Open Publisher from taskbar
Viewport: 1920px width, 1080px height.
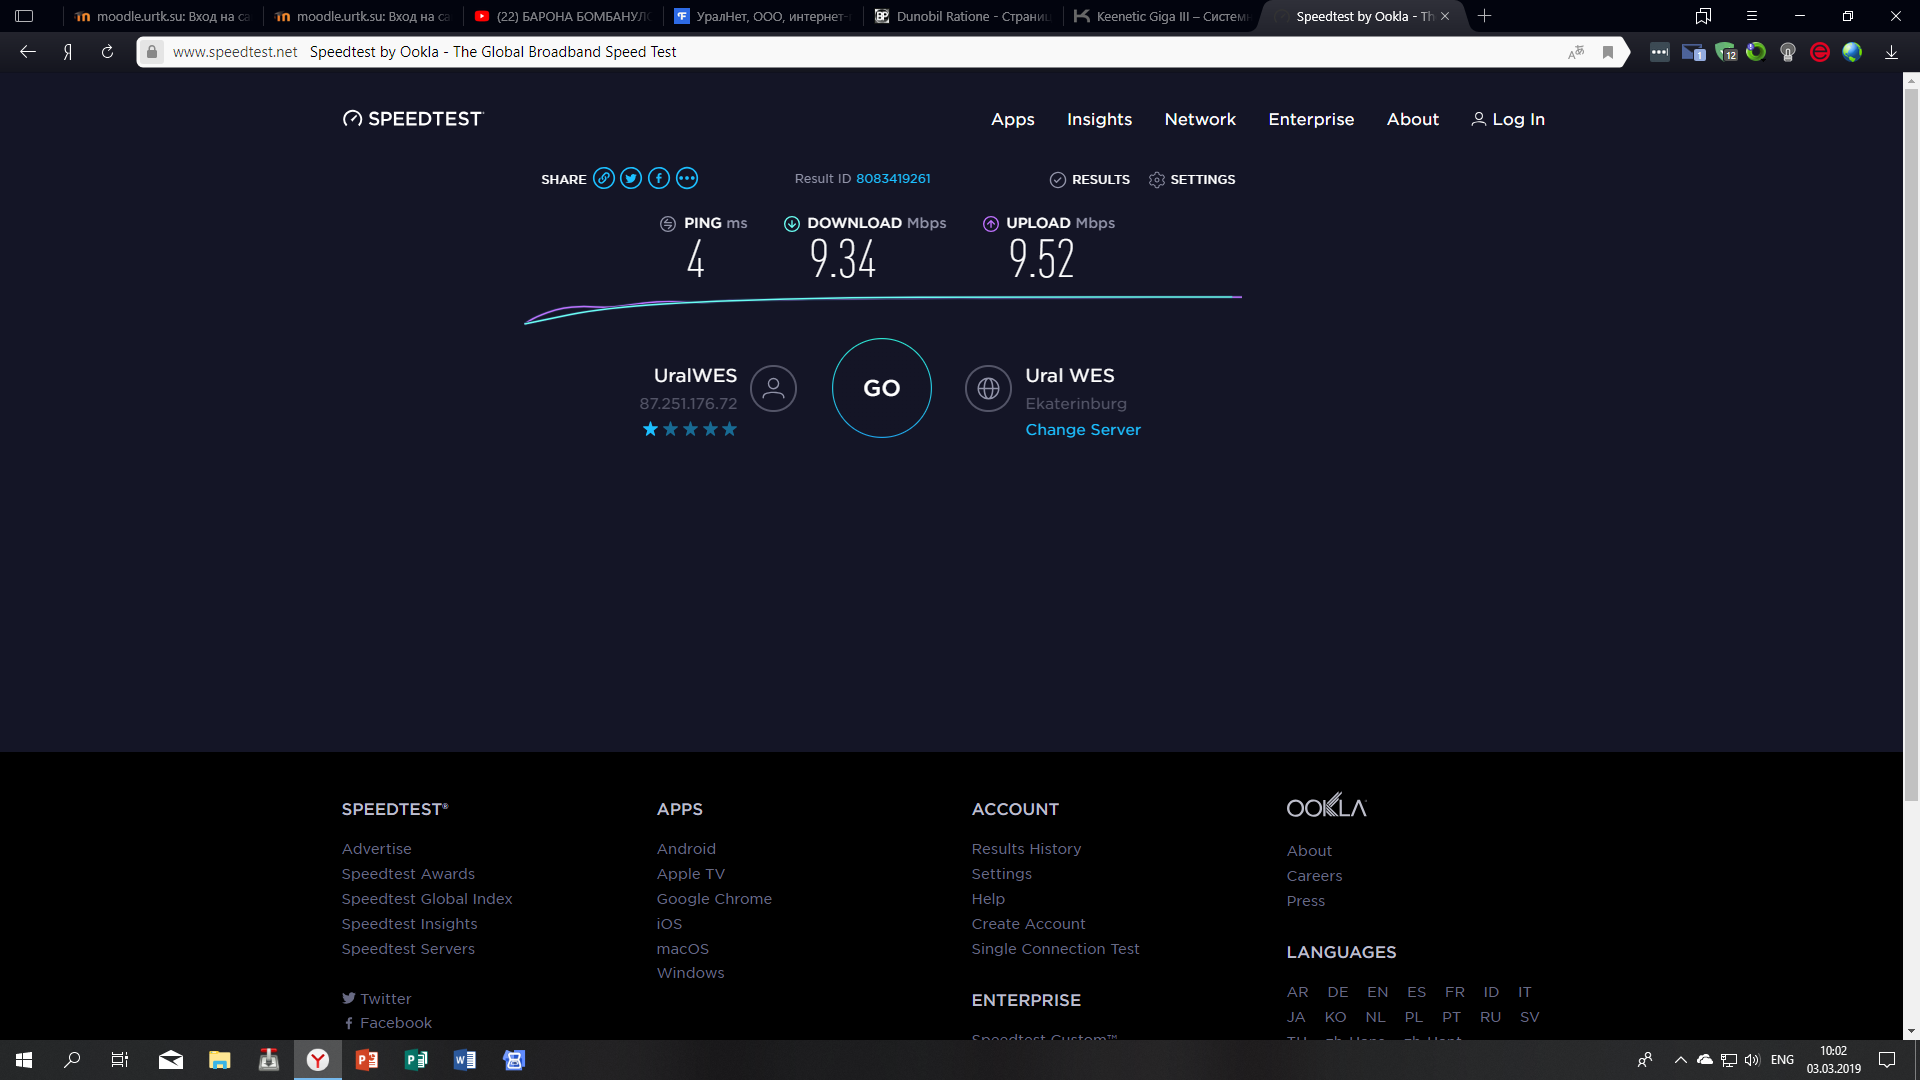click(x=416, y=1060)
